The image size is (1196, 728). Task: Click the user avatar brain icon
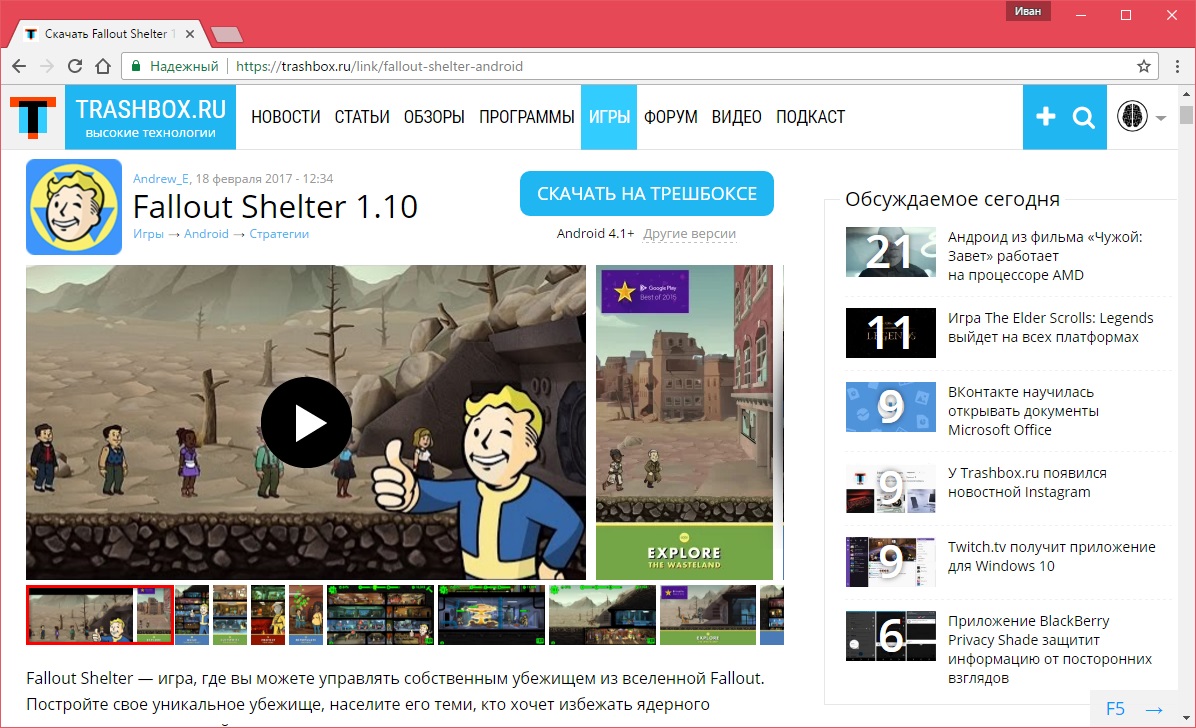[x=1132, y=117]
